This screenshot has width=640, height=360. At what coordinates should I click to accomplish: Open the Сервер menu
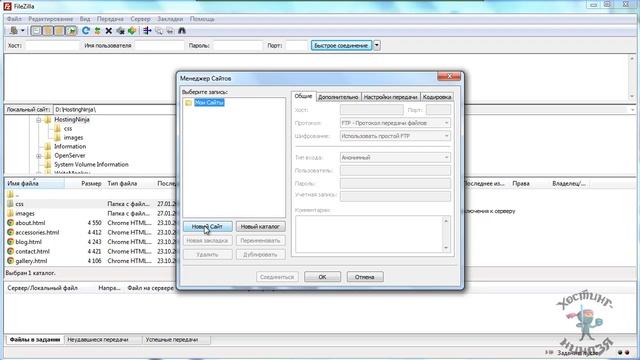pos(140,19)
